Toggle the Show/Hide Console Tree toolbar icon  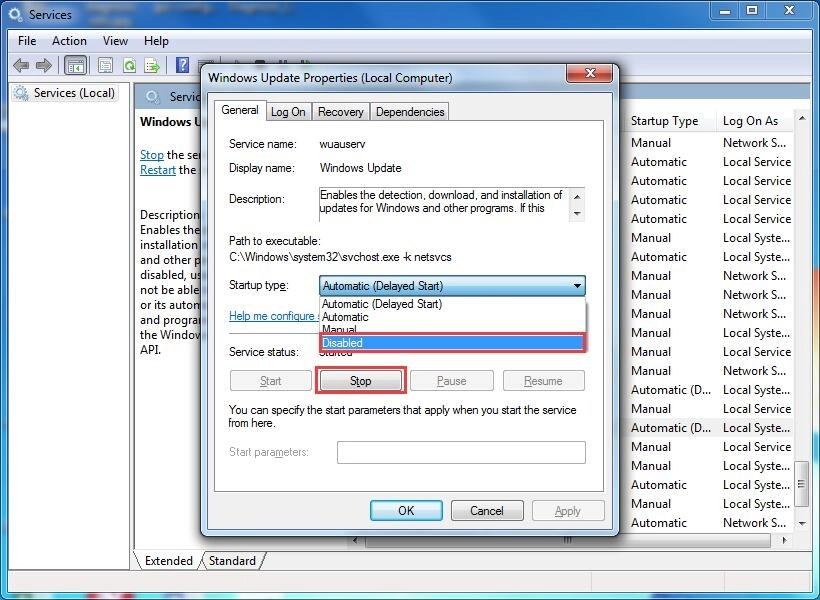coord(75,64)
